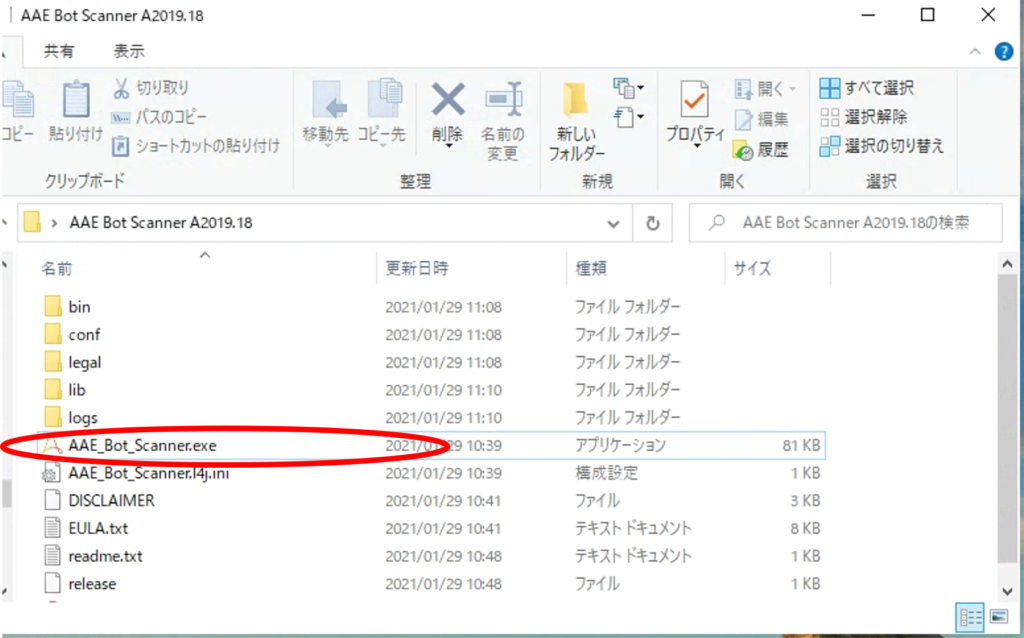
Task: Click the History (履歴) ribbon button
Action: tap(761, 151)
